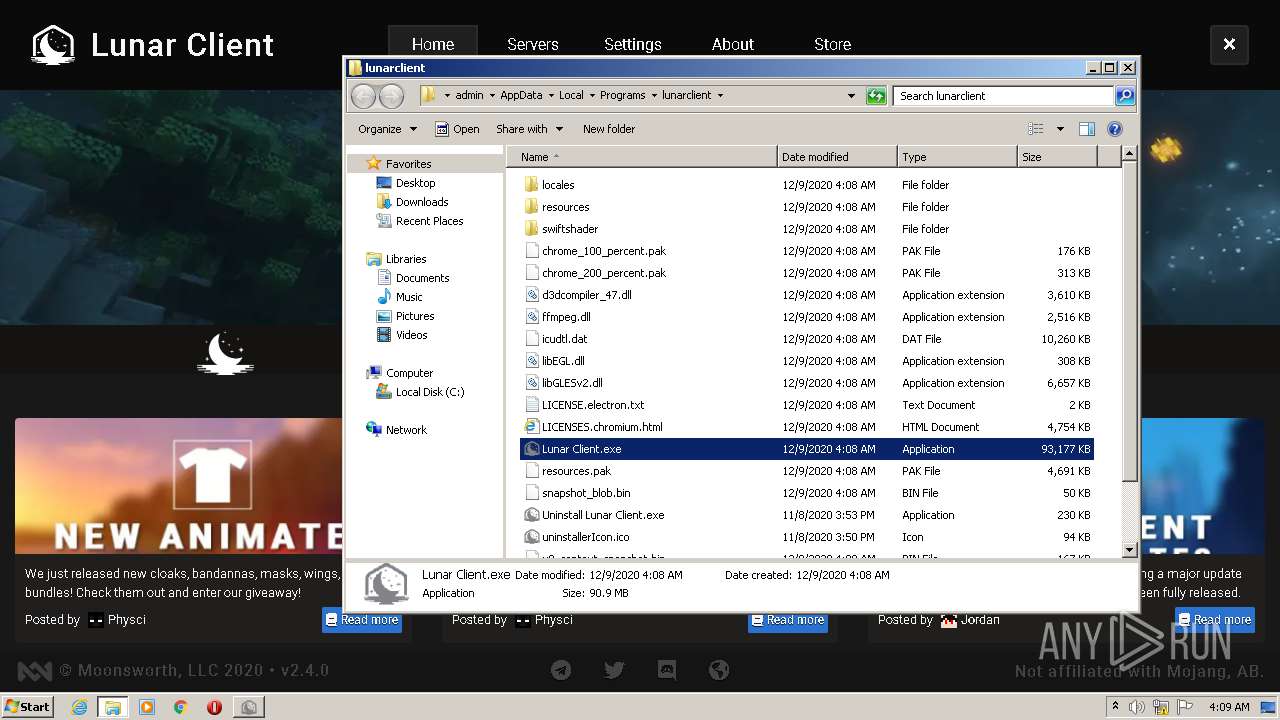Open Chrome from the taskbar

click(x=181, y=707)
